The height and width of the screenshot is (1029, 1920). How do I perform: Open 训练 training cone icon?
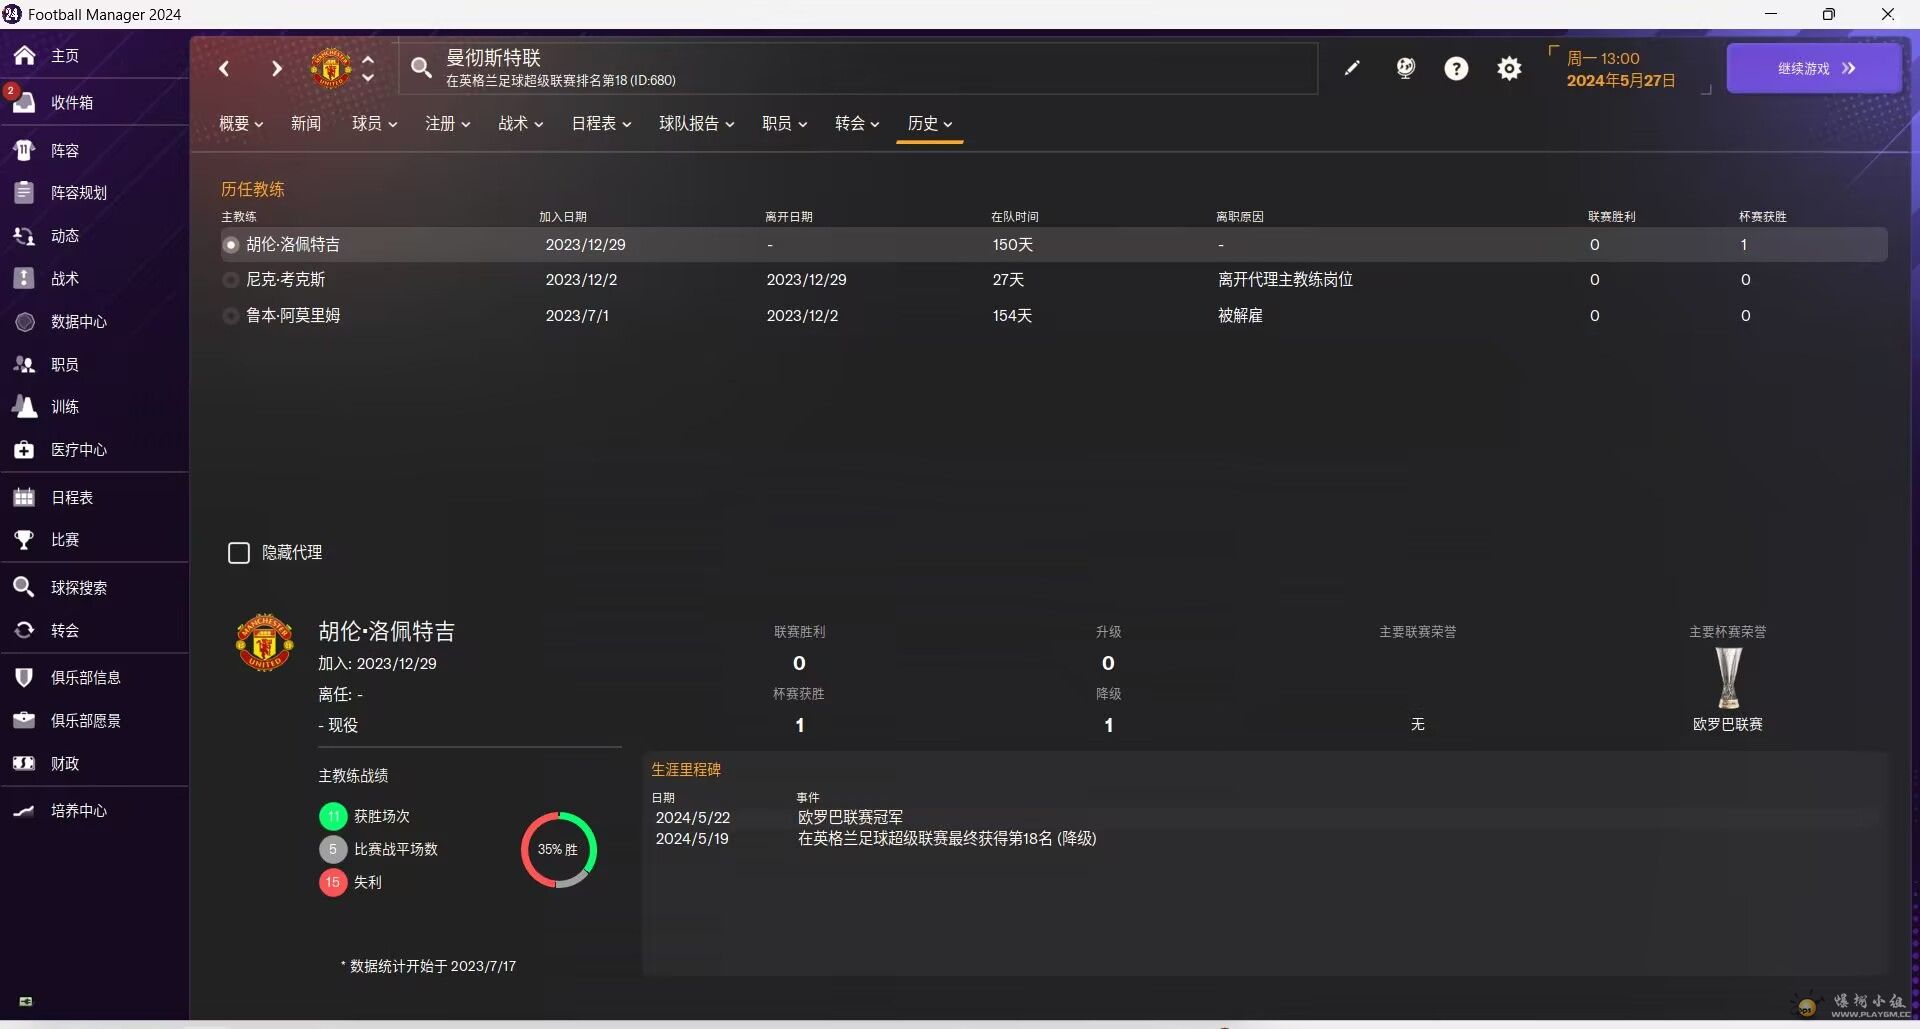(24, 406)
